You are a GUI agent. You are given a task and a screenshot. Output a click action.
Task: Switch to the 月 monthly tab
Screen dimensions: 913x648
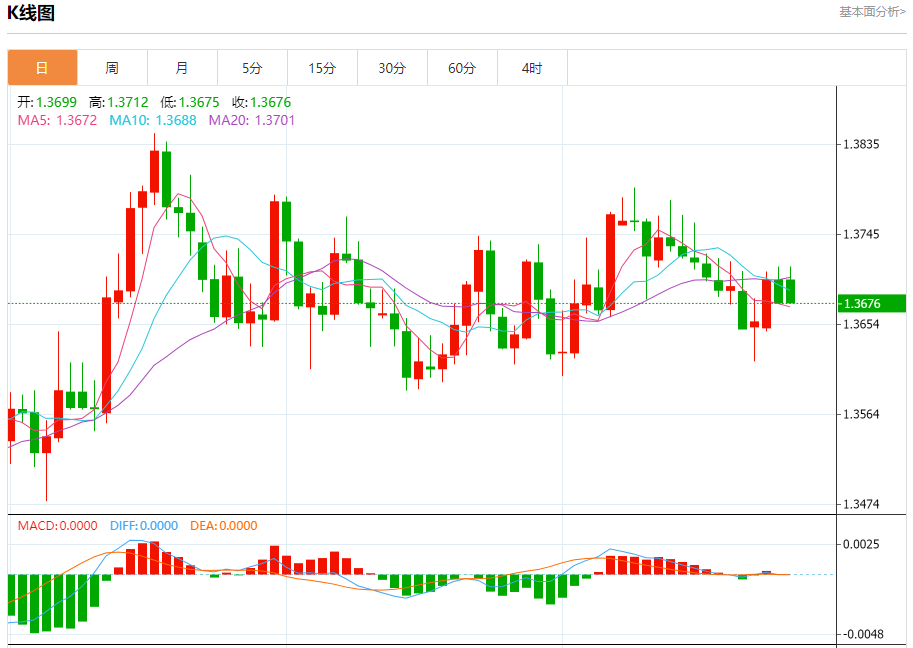[x=182, y=68]
